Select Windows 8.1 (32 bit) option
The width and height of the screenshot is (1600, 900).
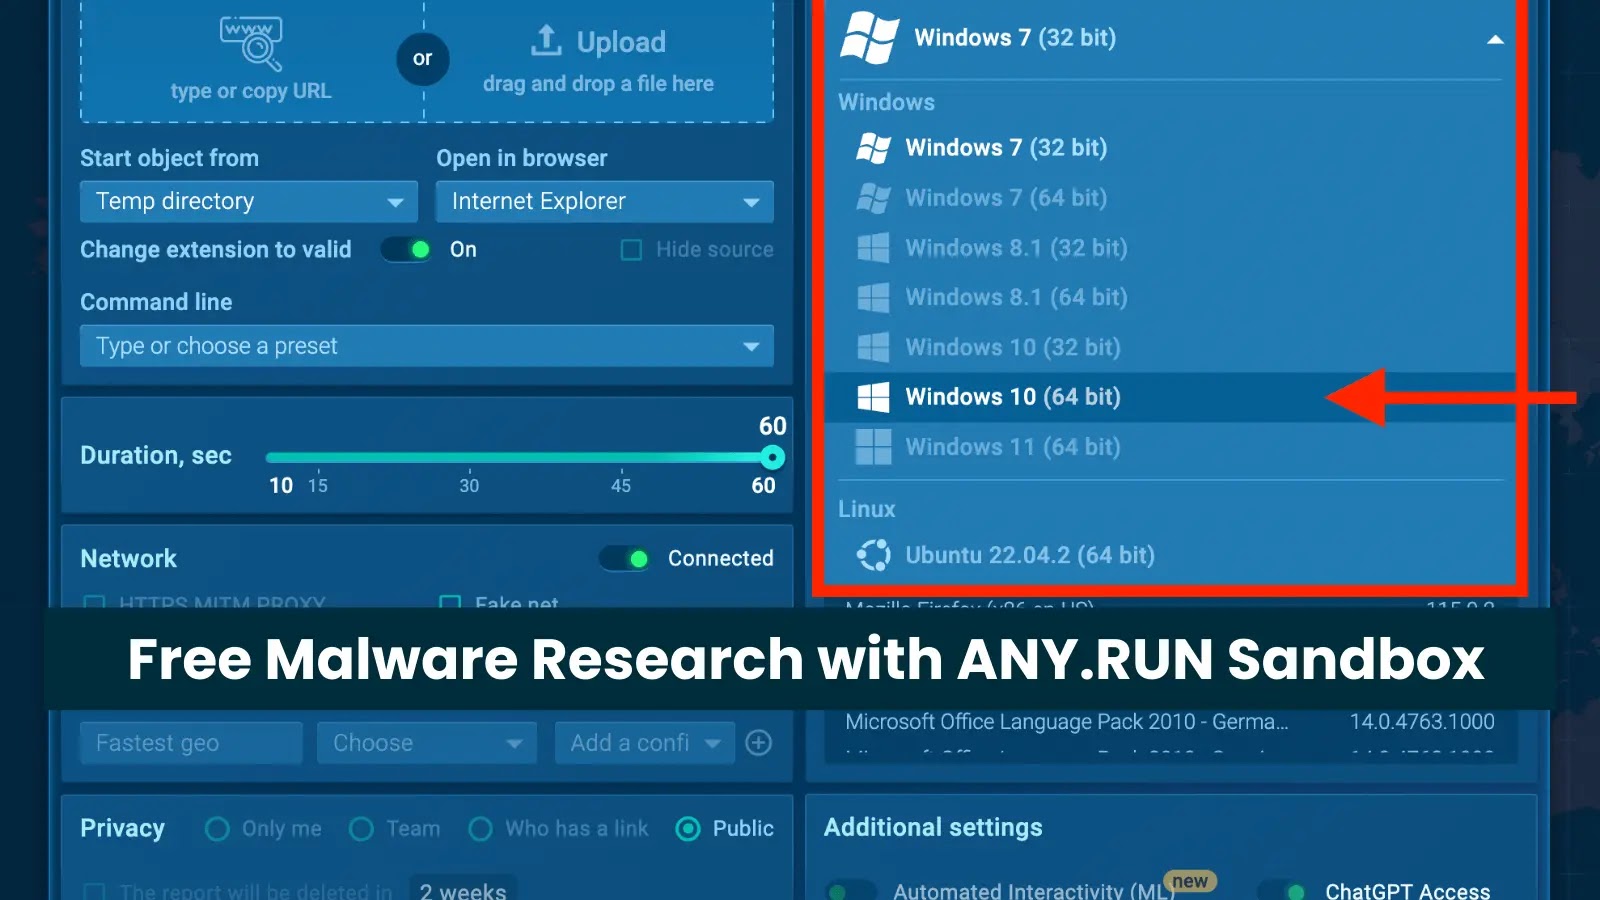coord(1170,248)
